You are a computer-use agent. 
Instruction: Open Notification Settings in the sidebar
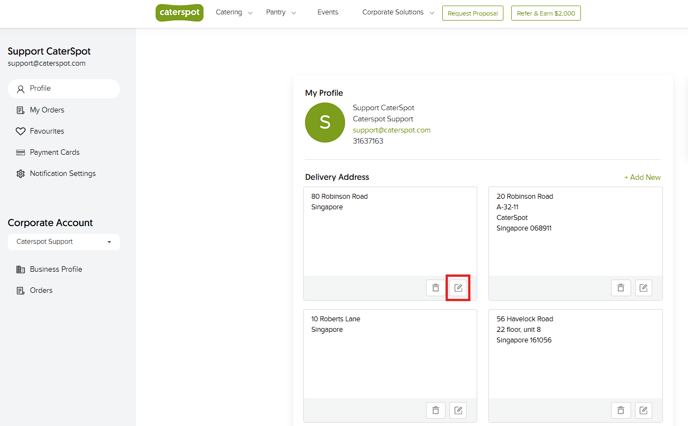(62, 173)
